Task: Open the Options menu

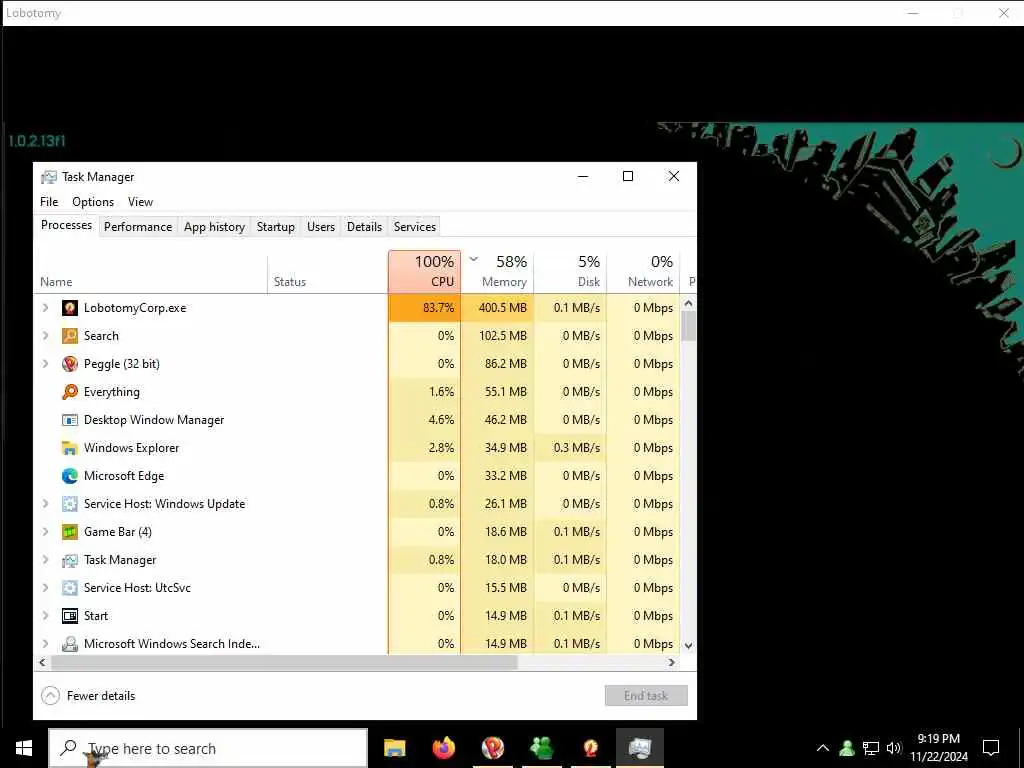Action: (x=93, y=202)
